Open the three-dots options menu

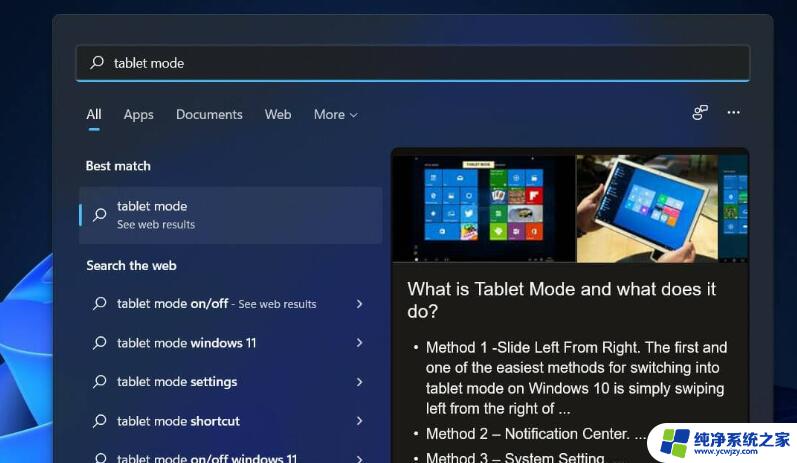point(733,112)
